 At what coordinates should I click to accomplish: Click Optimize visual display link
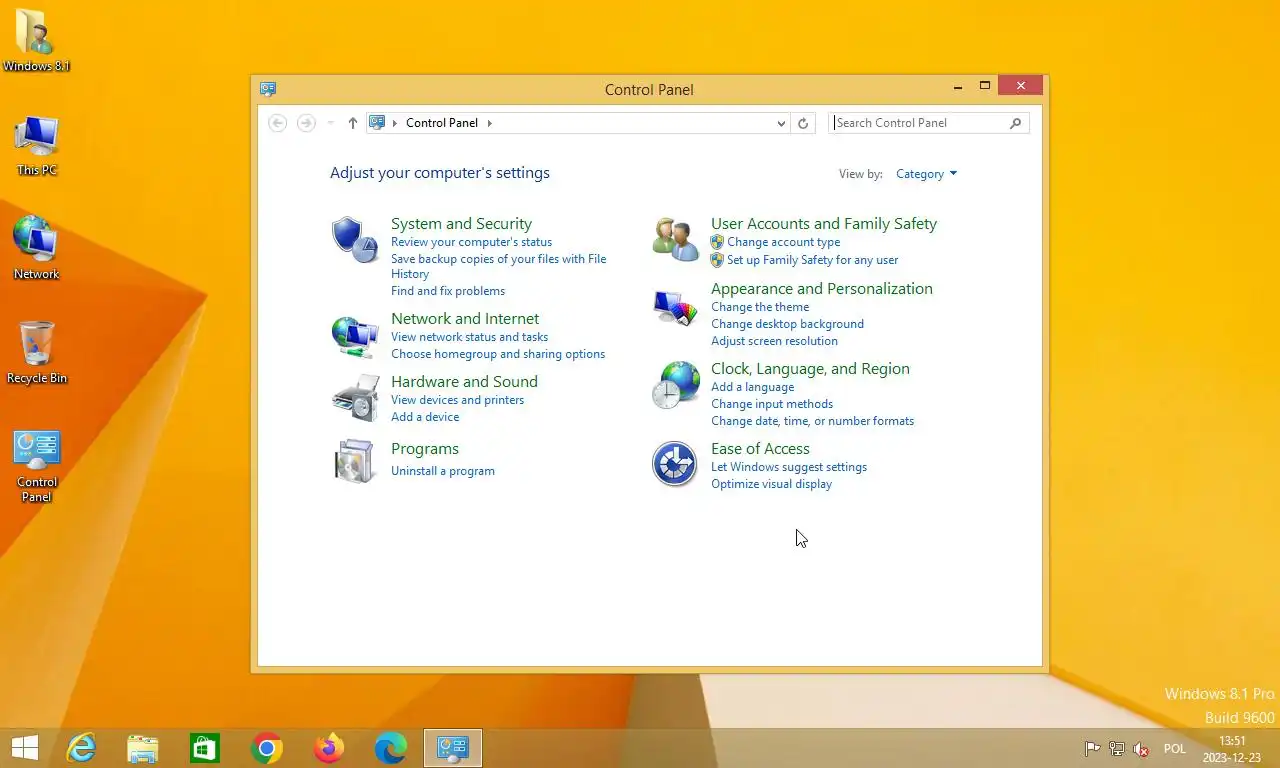pos(771,484)
